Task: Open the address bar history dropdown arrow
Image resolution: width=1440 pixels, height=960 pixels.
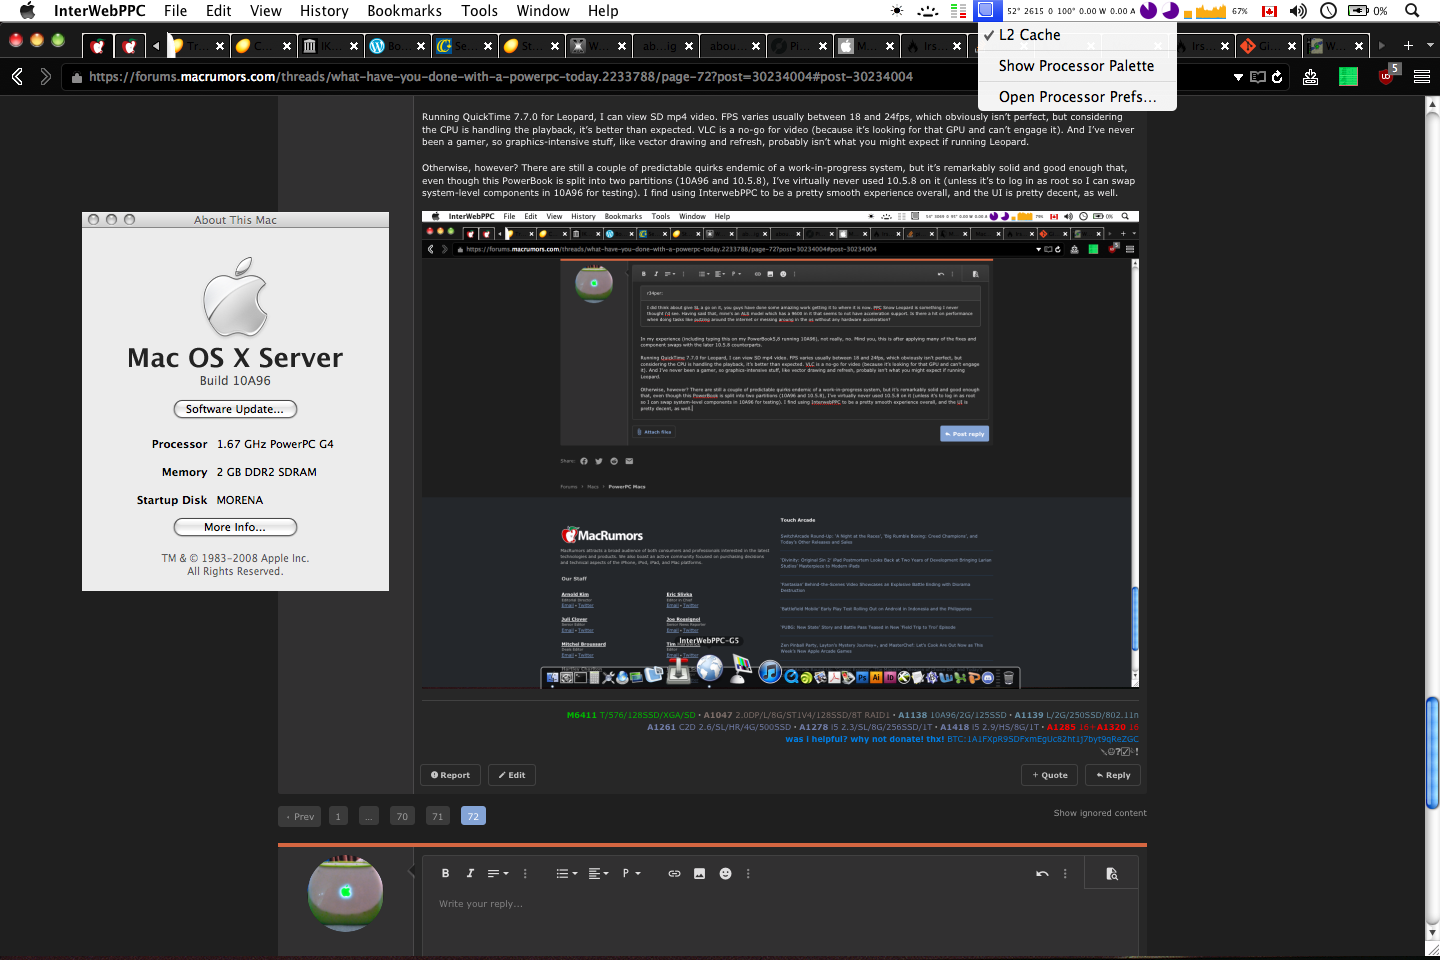Action: [x=1238, y=77]
